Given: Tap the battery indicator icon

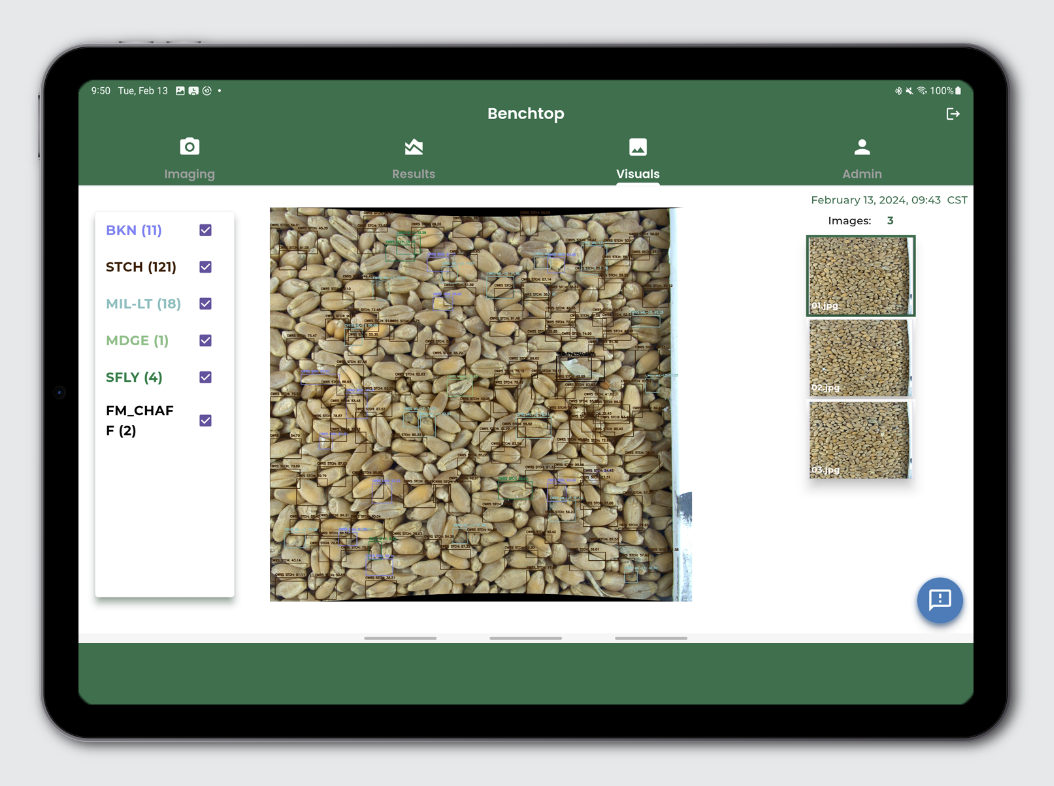Looking at the screenshot, I should (x=958, y=90).
